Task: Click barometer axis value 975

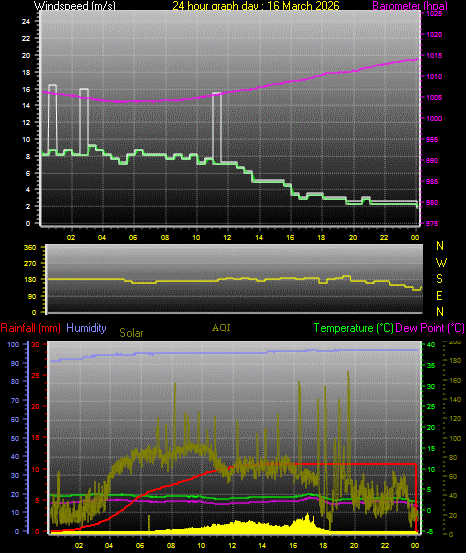Action: coord(432,224)
